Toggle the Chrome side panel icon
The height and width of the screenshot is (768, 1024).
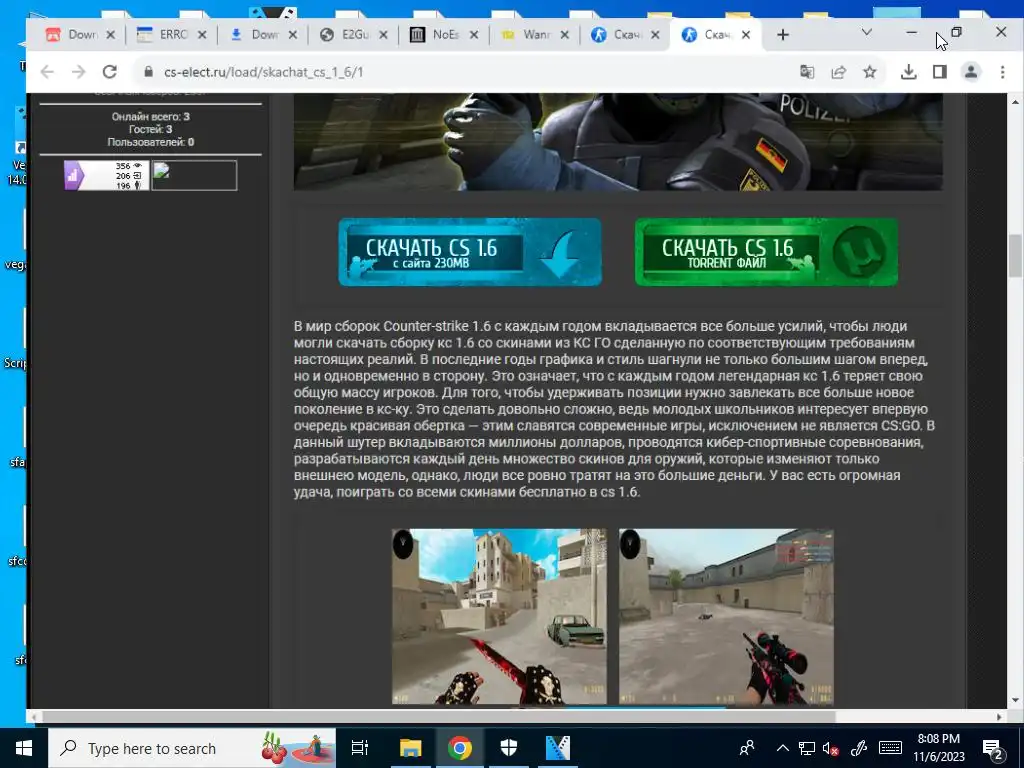tap(940, 72)
